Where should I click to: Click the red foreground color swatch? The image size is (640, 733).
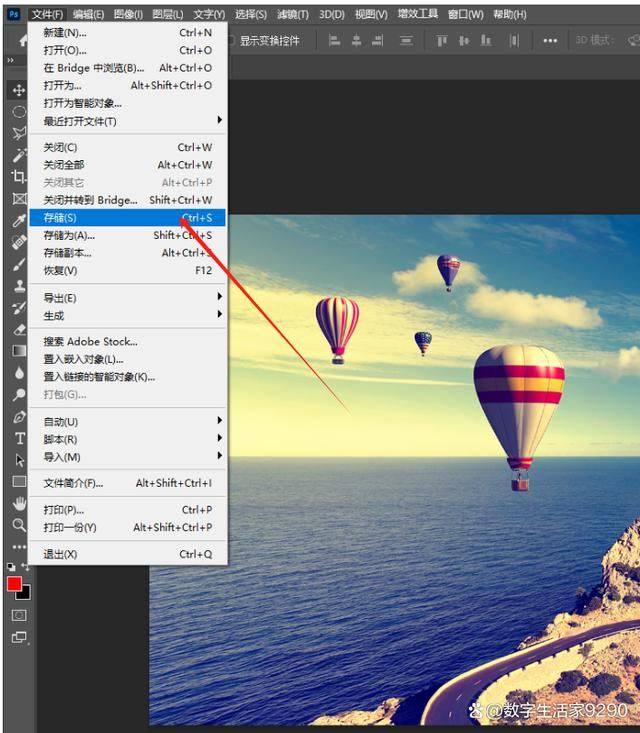click(14, 584)
